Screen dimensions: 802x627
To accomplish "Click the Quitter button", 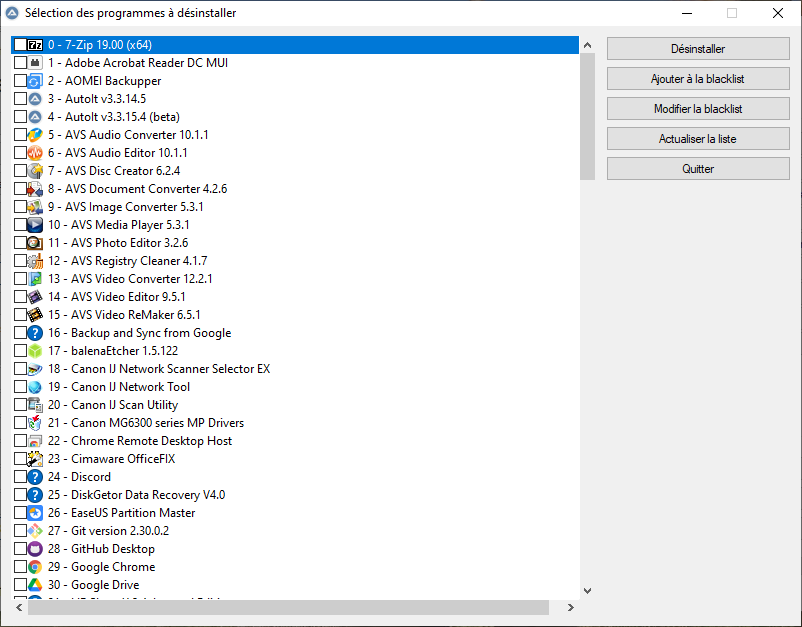I will pos(698,169).
